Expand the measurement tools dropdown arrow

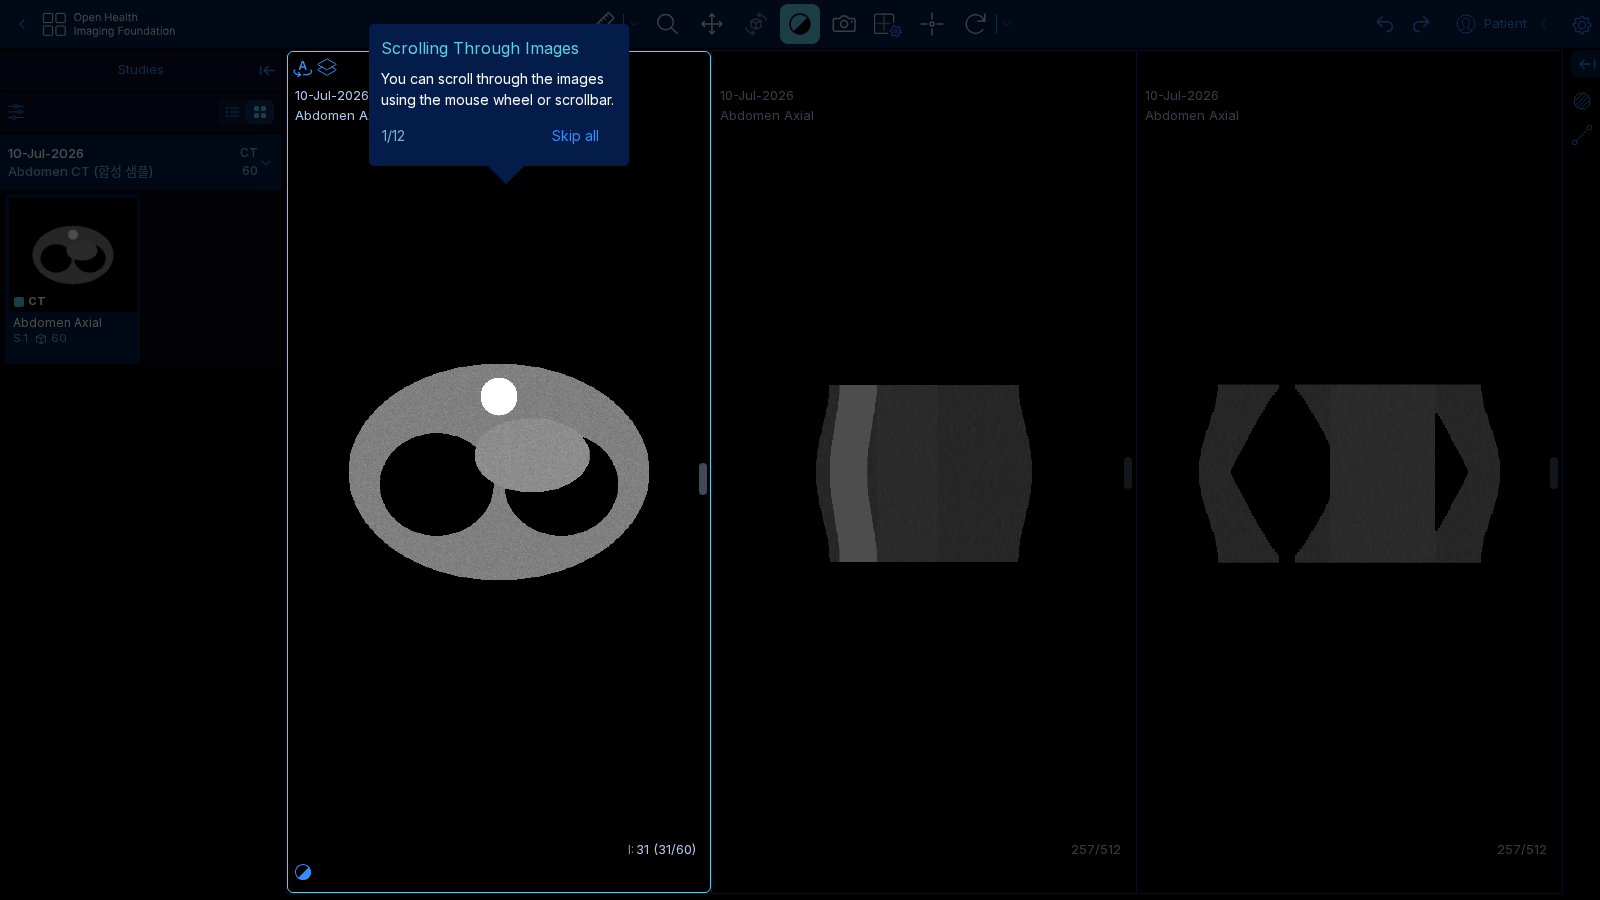pyautogui.click(x=634, y=24)
